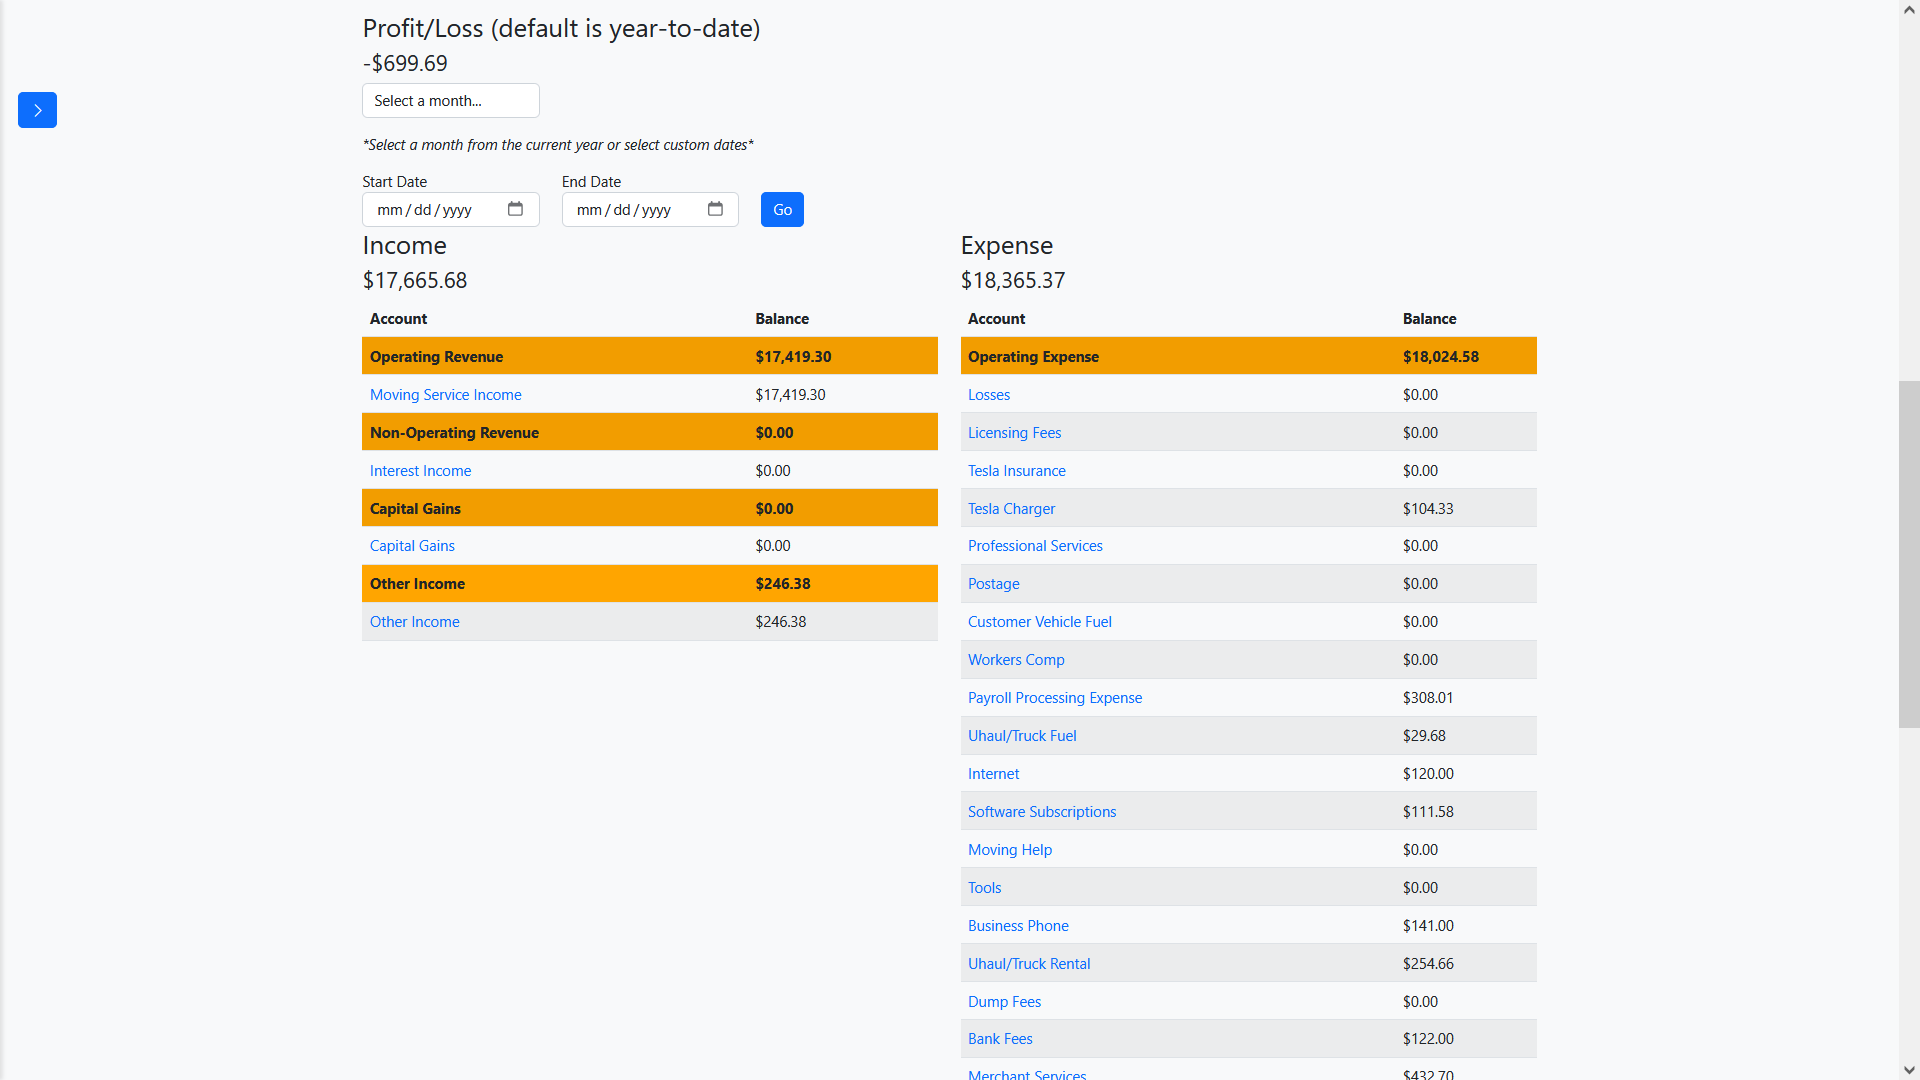Screen dimensions: 1920x1080
Task: Open the Tesla Charger expense account
Action: coord(1011,508)
